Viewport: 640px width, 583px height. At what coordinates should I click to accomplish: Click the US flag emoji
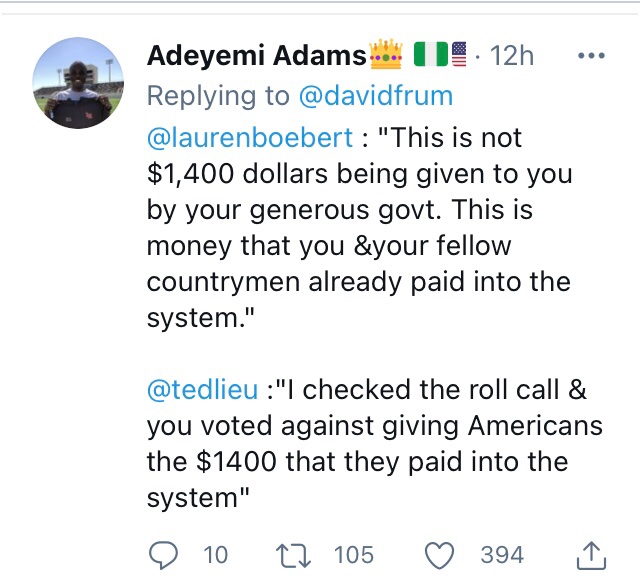[458, 57]
